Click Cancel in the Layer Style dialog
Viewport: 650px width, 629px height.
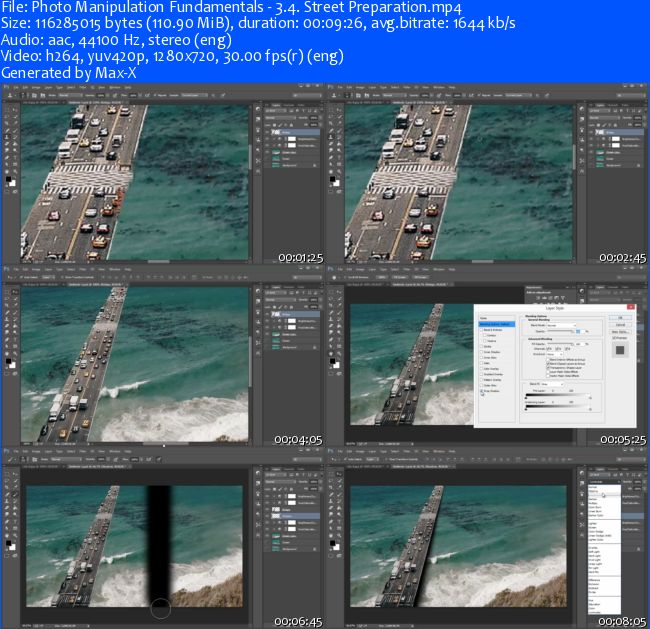coord(620,325)
